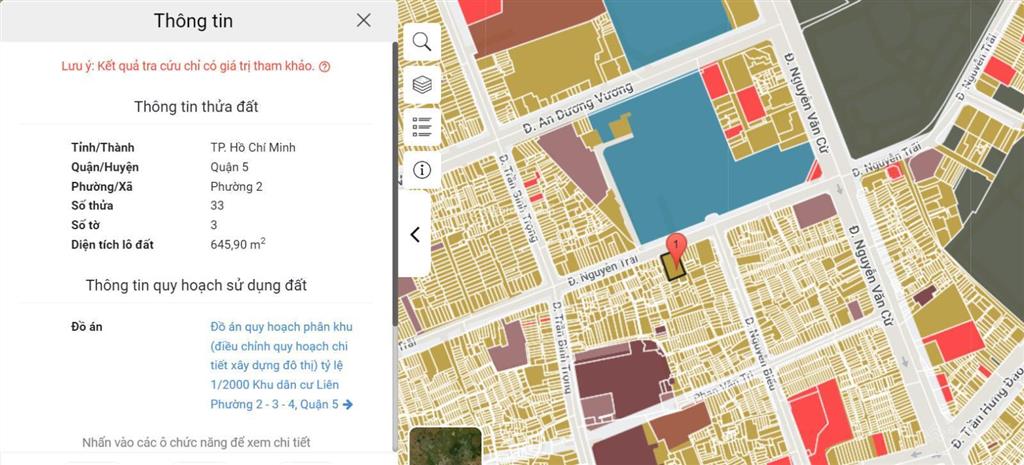Viewport: 1024px width, 465px height.
Task: Close the Thông tin panel
Action: 363,20
